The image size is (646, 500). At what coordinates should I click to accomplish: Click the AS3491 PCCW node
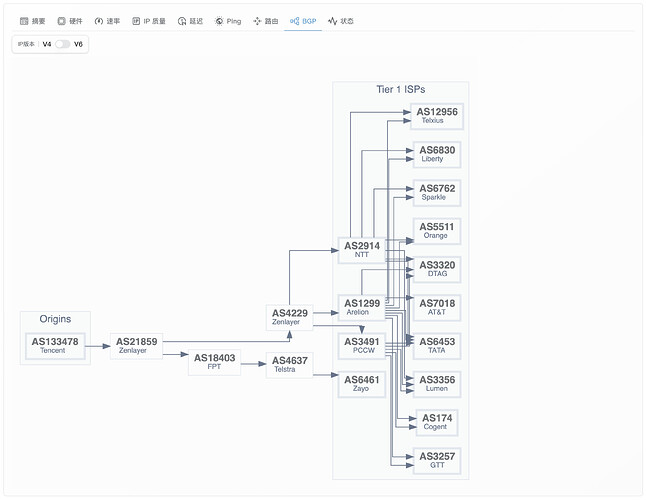pyautogui.click(x=362, y=346)
